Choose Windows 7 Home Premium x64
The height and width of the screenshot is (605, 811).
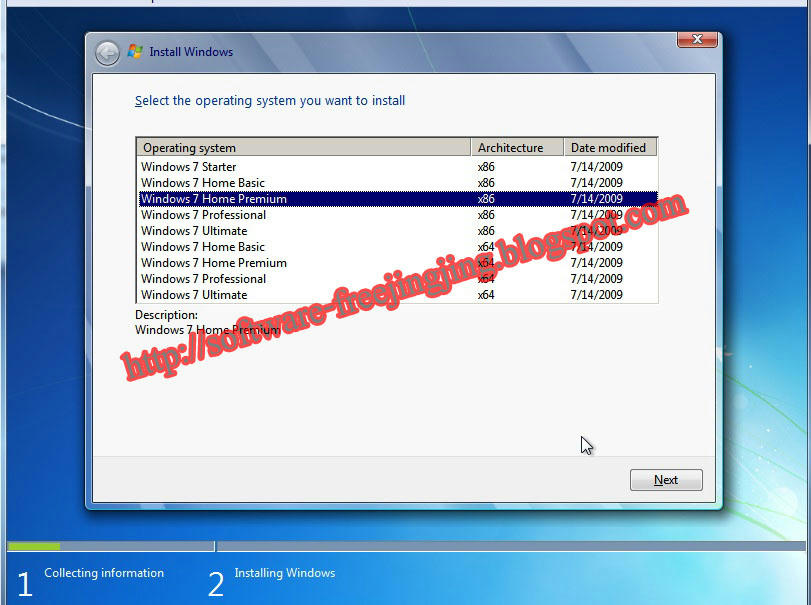tap(214, 263)
